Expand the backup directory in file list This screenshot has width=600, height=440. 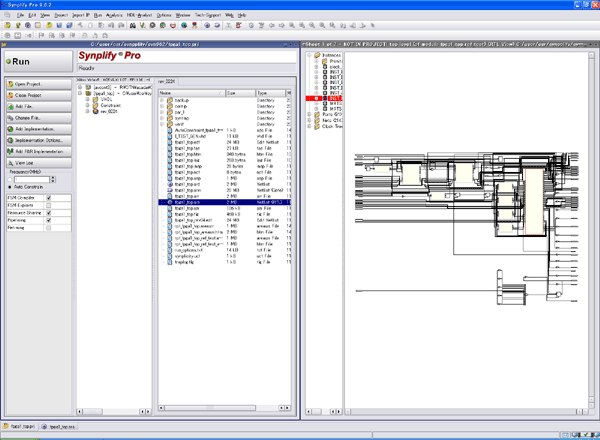(x=162, y=100)
